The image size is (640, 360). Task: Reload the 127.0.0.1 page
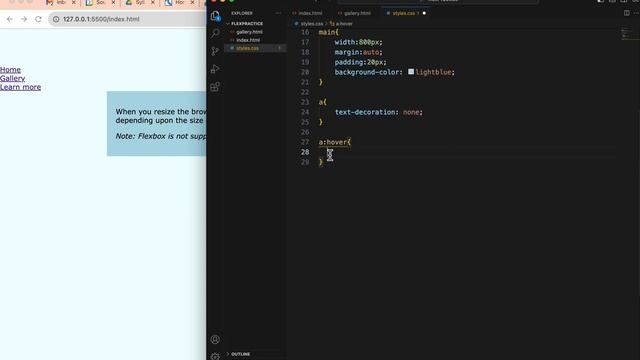coord(38,19)
